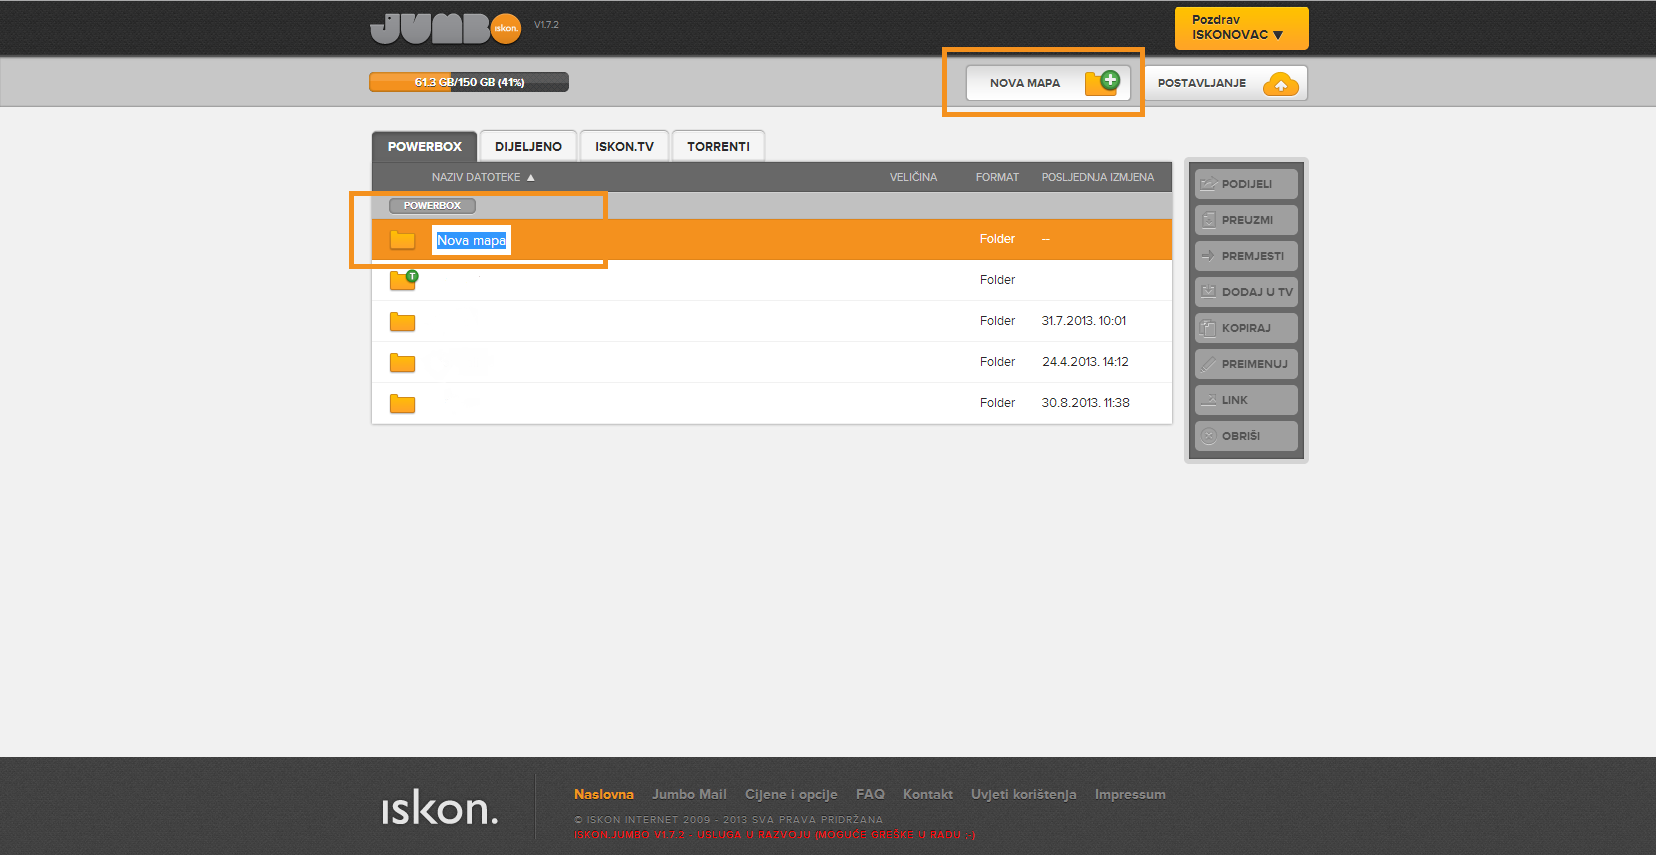Toggle sort arrow next to Naziv datoteke

coord(531,177)
